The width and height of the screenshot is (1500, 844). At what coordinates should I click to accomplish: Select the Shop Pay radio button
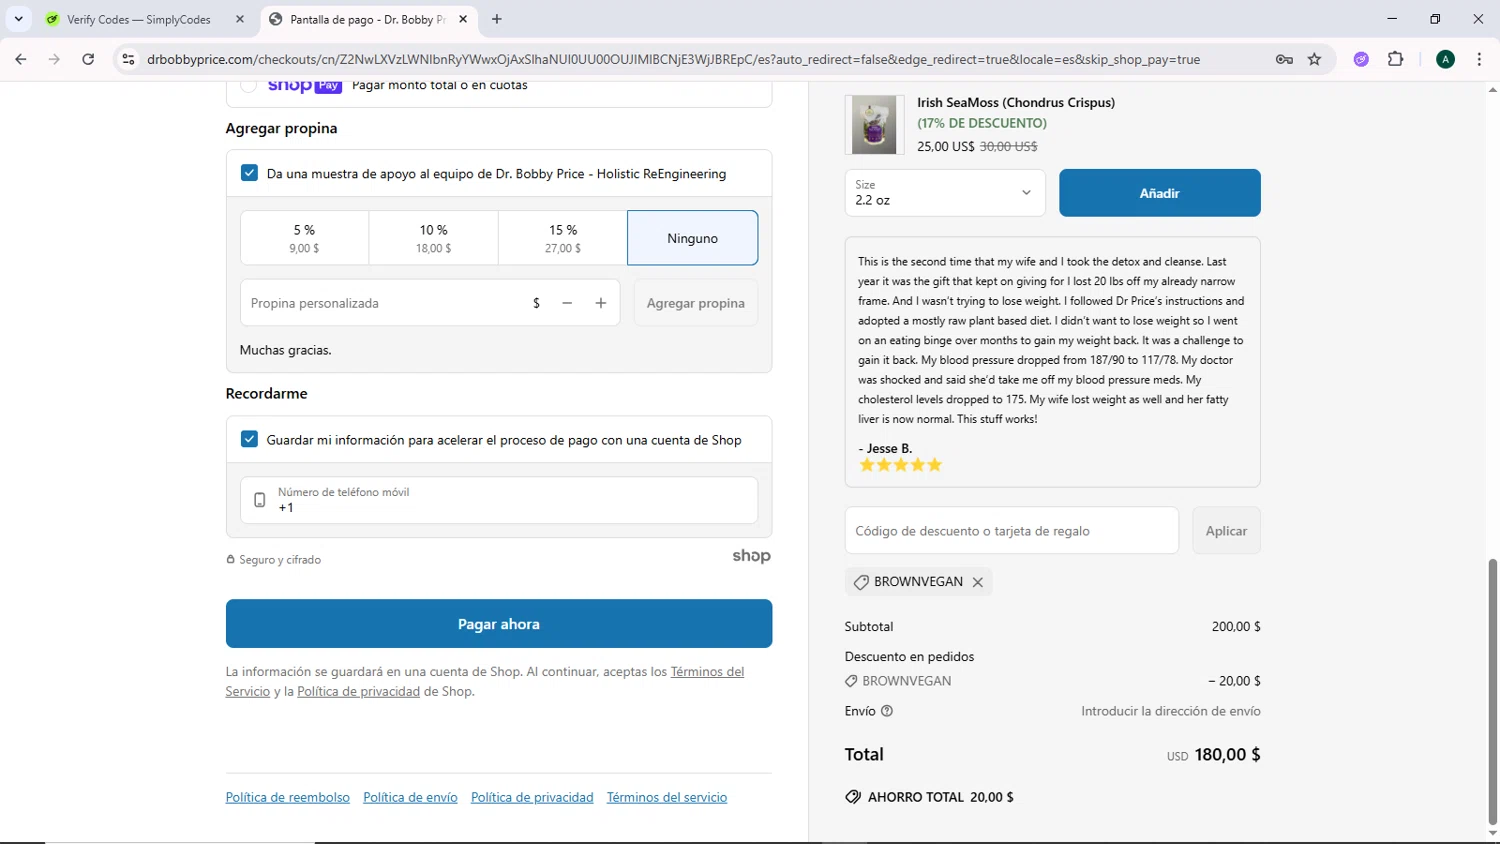click(249, 86)
